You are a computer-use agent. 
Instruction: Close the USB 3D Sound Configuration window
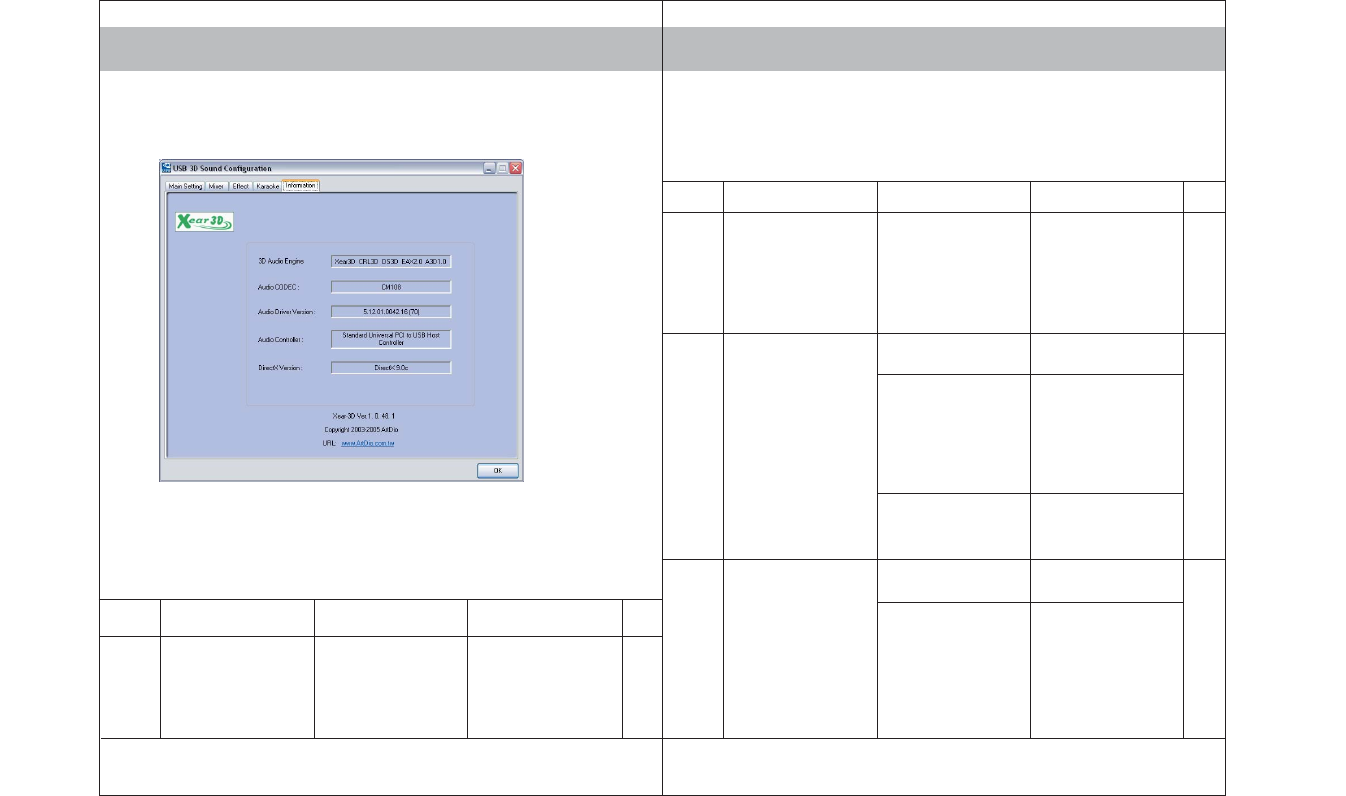[x=515, y=168]
